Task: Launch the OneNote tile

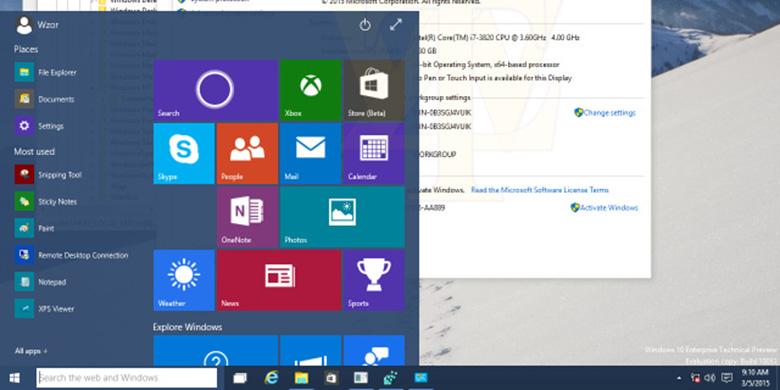Action: [x=247, y=217]
